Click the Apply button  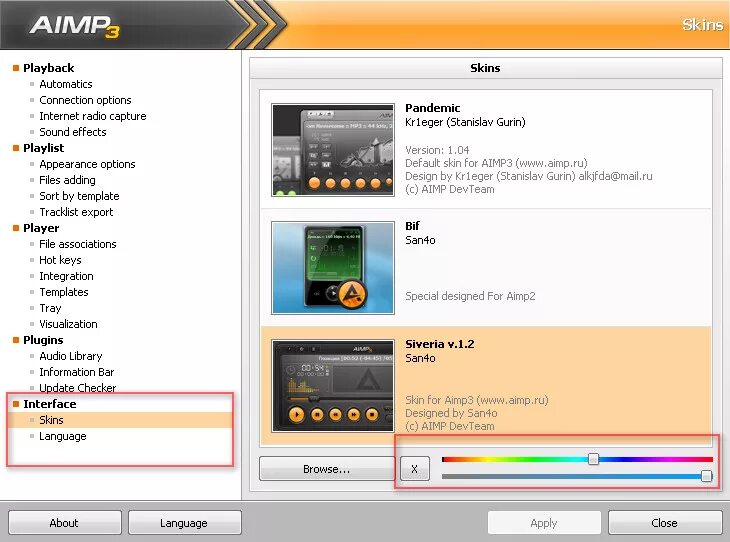click(x=544, y=523)
